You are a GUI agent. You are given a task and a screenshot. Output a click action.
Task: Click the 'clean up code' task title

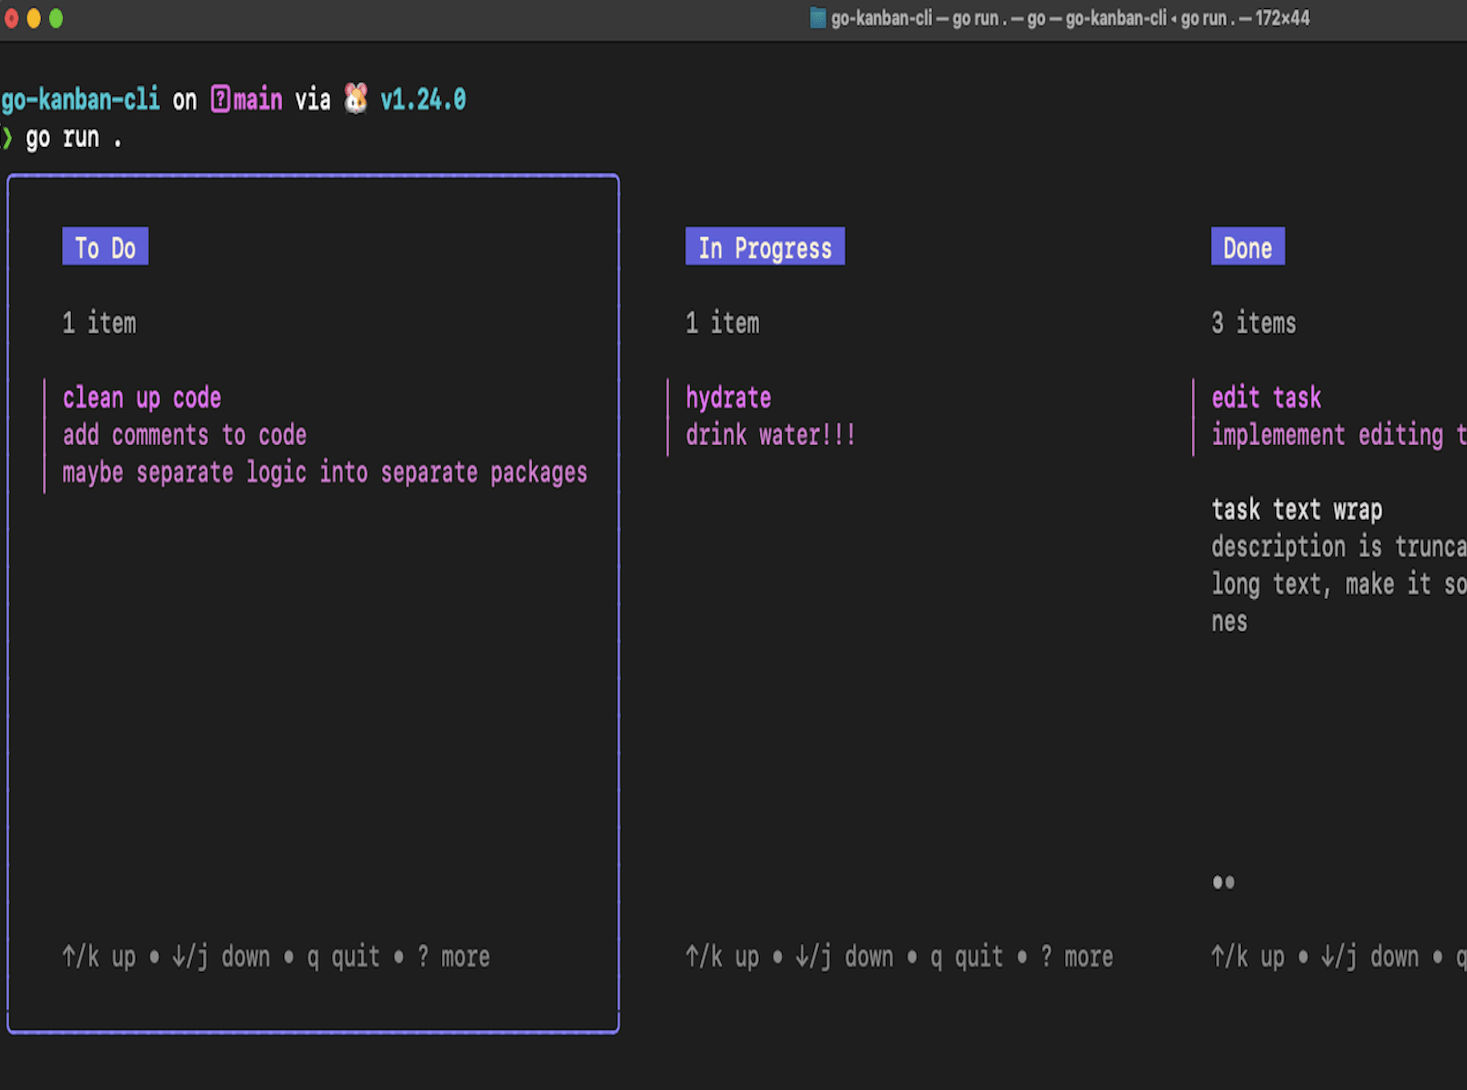tap(142, 398)
